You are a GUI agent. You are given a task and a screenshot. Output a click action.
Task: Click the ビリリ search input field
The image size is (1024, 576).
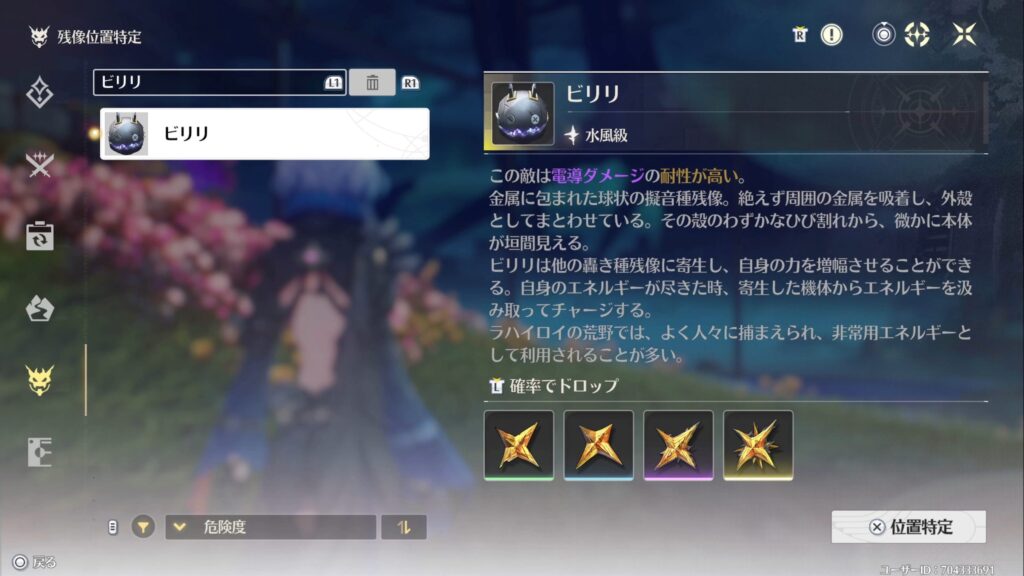219,82
